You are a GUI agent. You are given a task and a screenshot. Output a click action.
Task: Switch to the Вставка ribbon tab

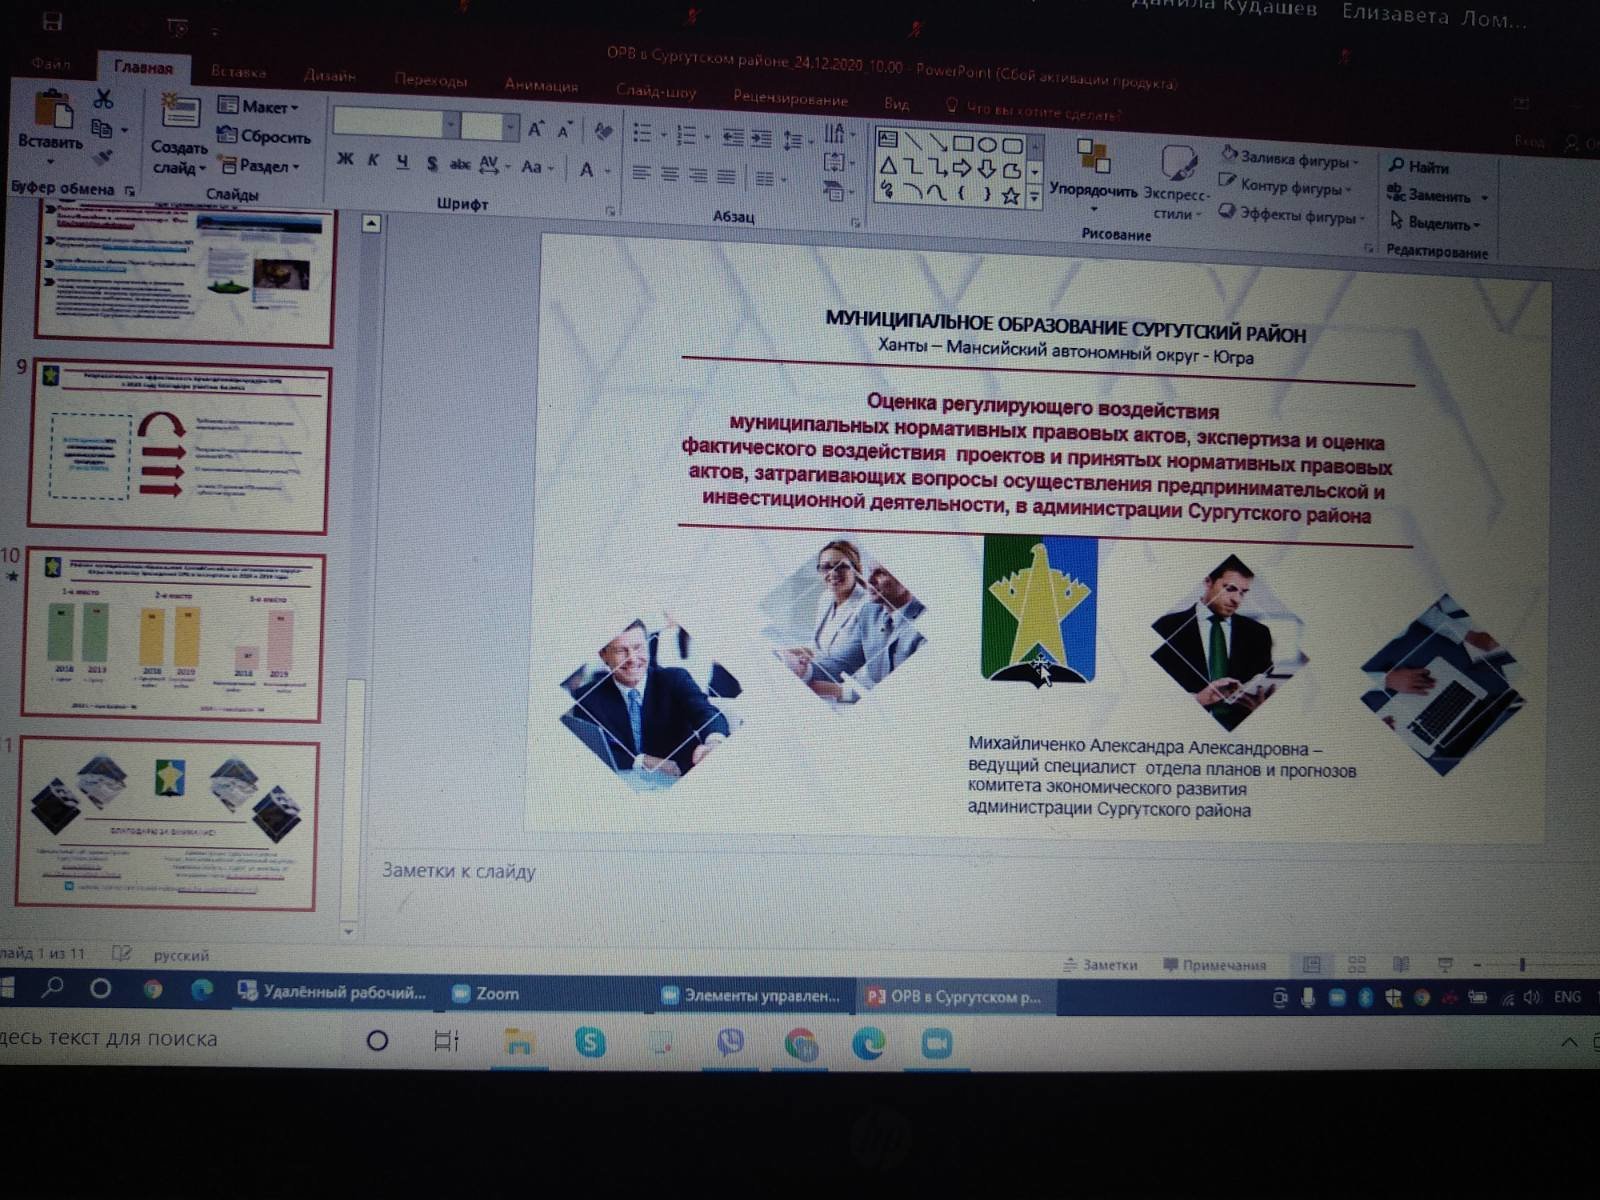238,72
